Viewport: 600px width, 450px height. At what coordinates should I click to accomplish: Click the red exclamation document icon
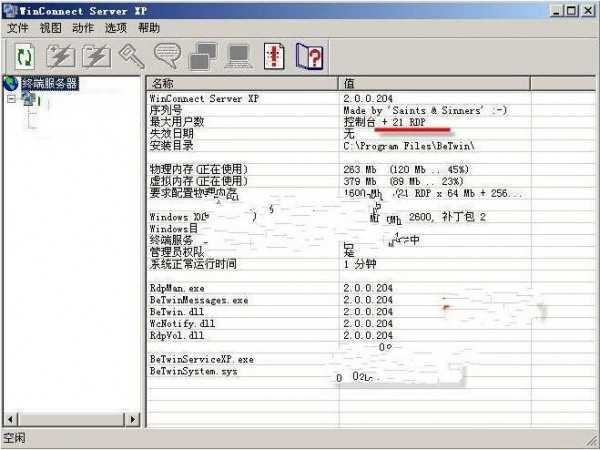tap(274, 56)
